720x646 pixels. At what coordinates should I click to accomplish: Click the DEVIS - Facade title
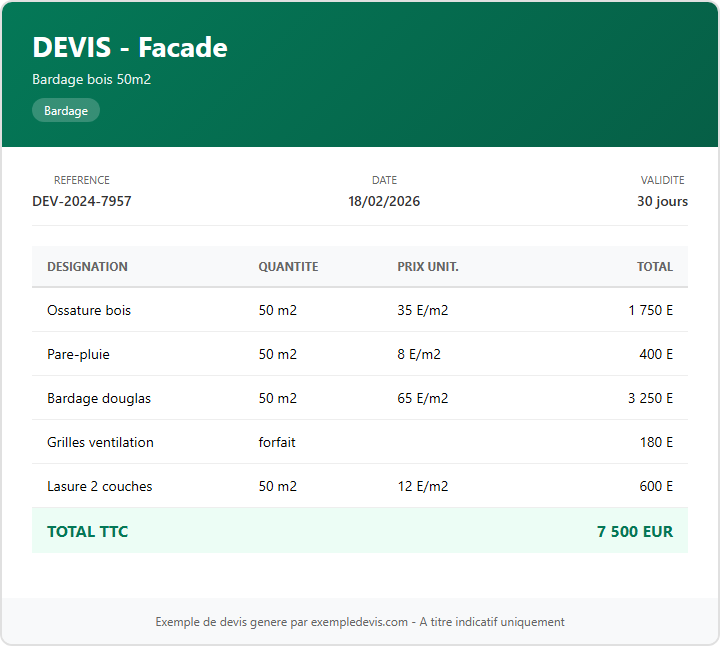pos(130,47)
